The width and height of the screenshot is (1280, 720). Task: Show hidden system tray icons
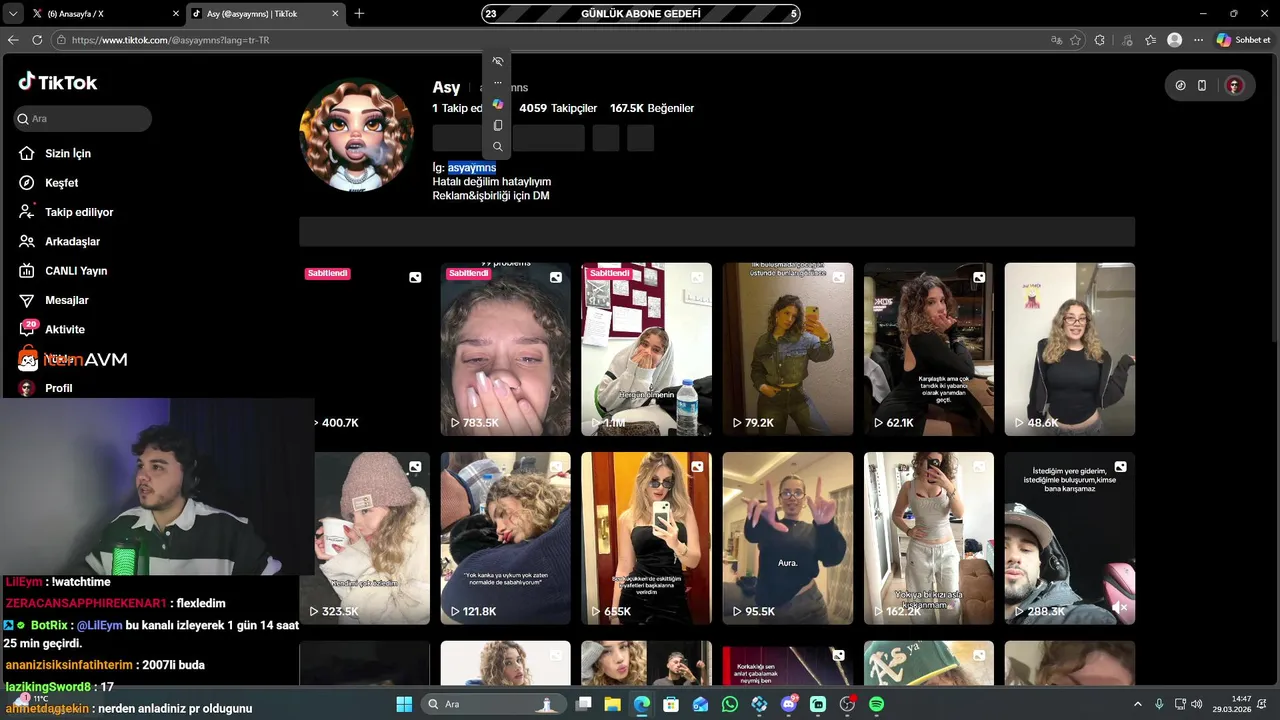pyautogui.click(x=1138, y=704)
